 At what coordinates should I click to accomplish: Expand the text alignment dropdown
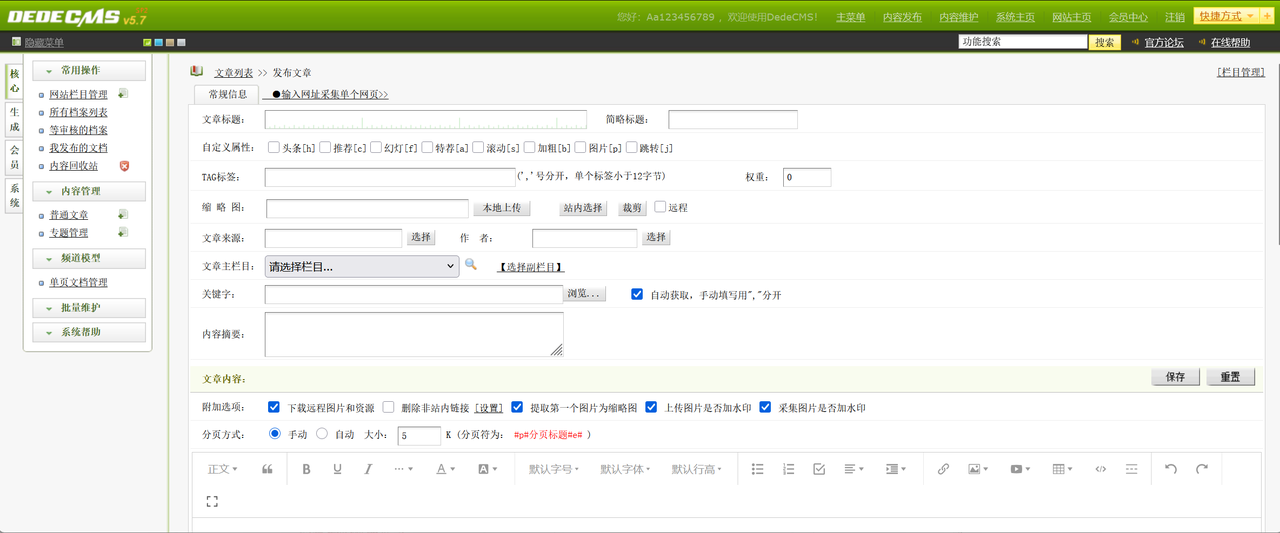853,469
